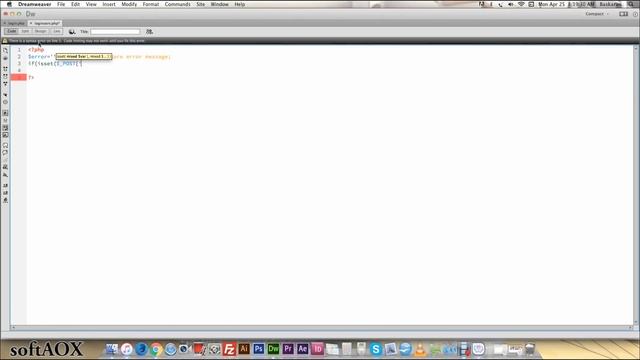Click the Spotlight search icon in menu bar
This screenshot has height=360, width=640.
point(631,4)
